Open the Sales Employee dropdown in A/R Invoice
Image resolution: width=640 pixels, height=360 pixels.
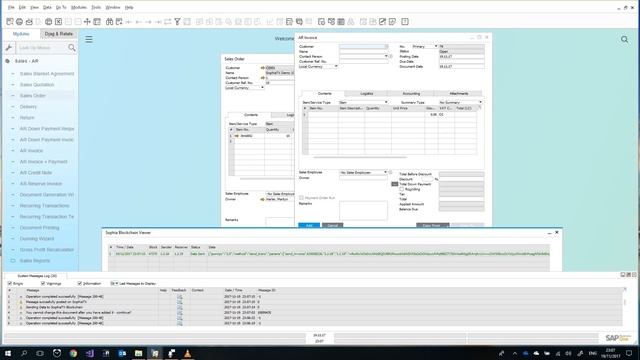[x=385, y=172]
